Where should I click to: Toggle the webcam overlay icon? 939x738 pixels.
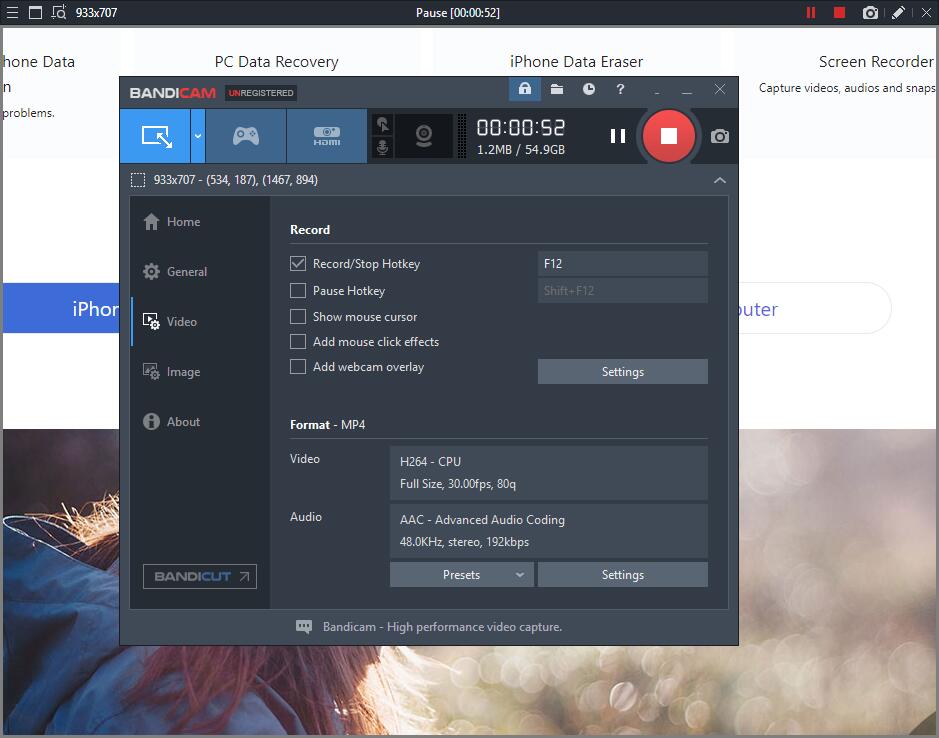pos(424,136)
